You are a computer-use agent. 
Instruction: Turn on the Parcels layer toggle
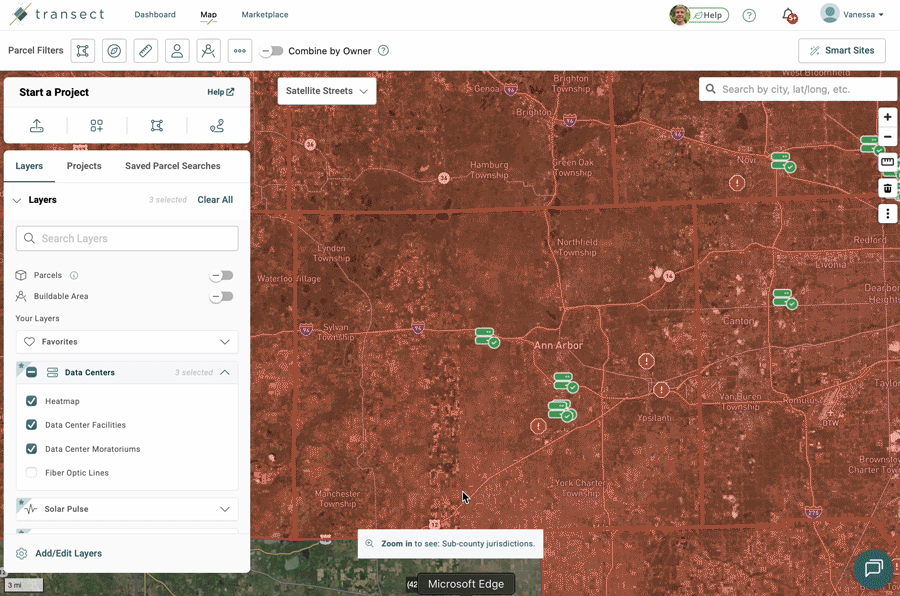pos(221,275)
